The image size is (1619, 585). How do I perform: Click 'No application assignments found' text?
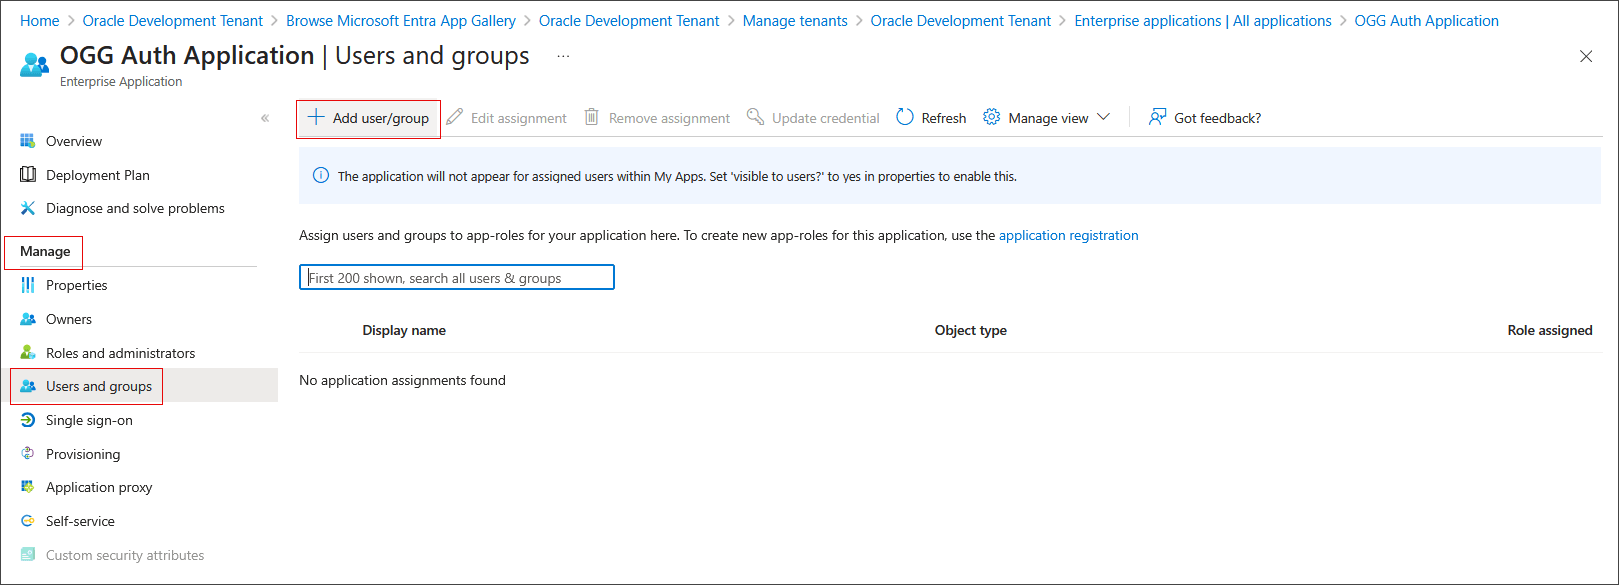[402, 380]
